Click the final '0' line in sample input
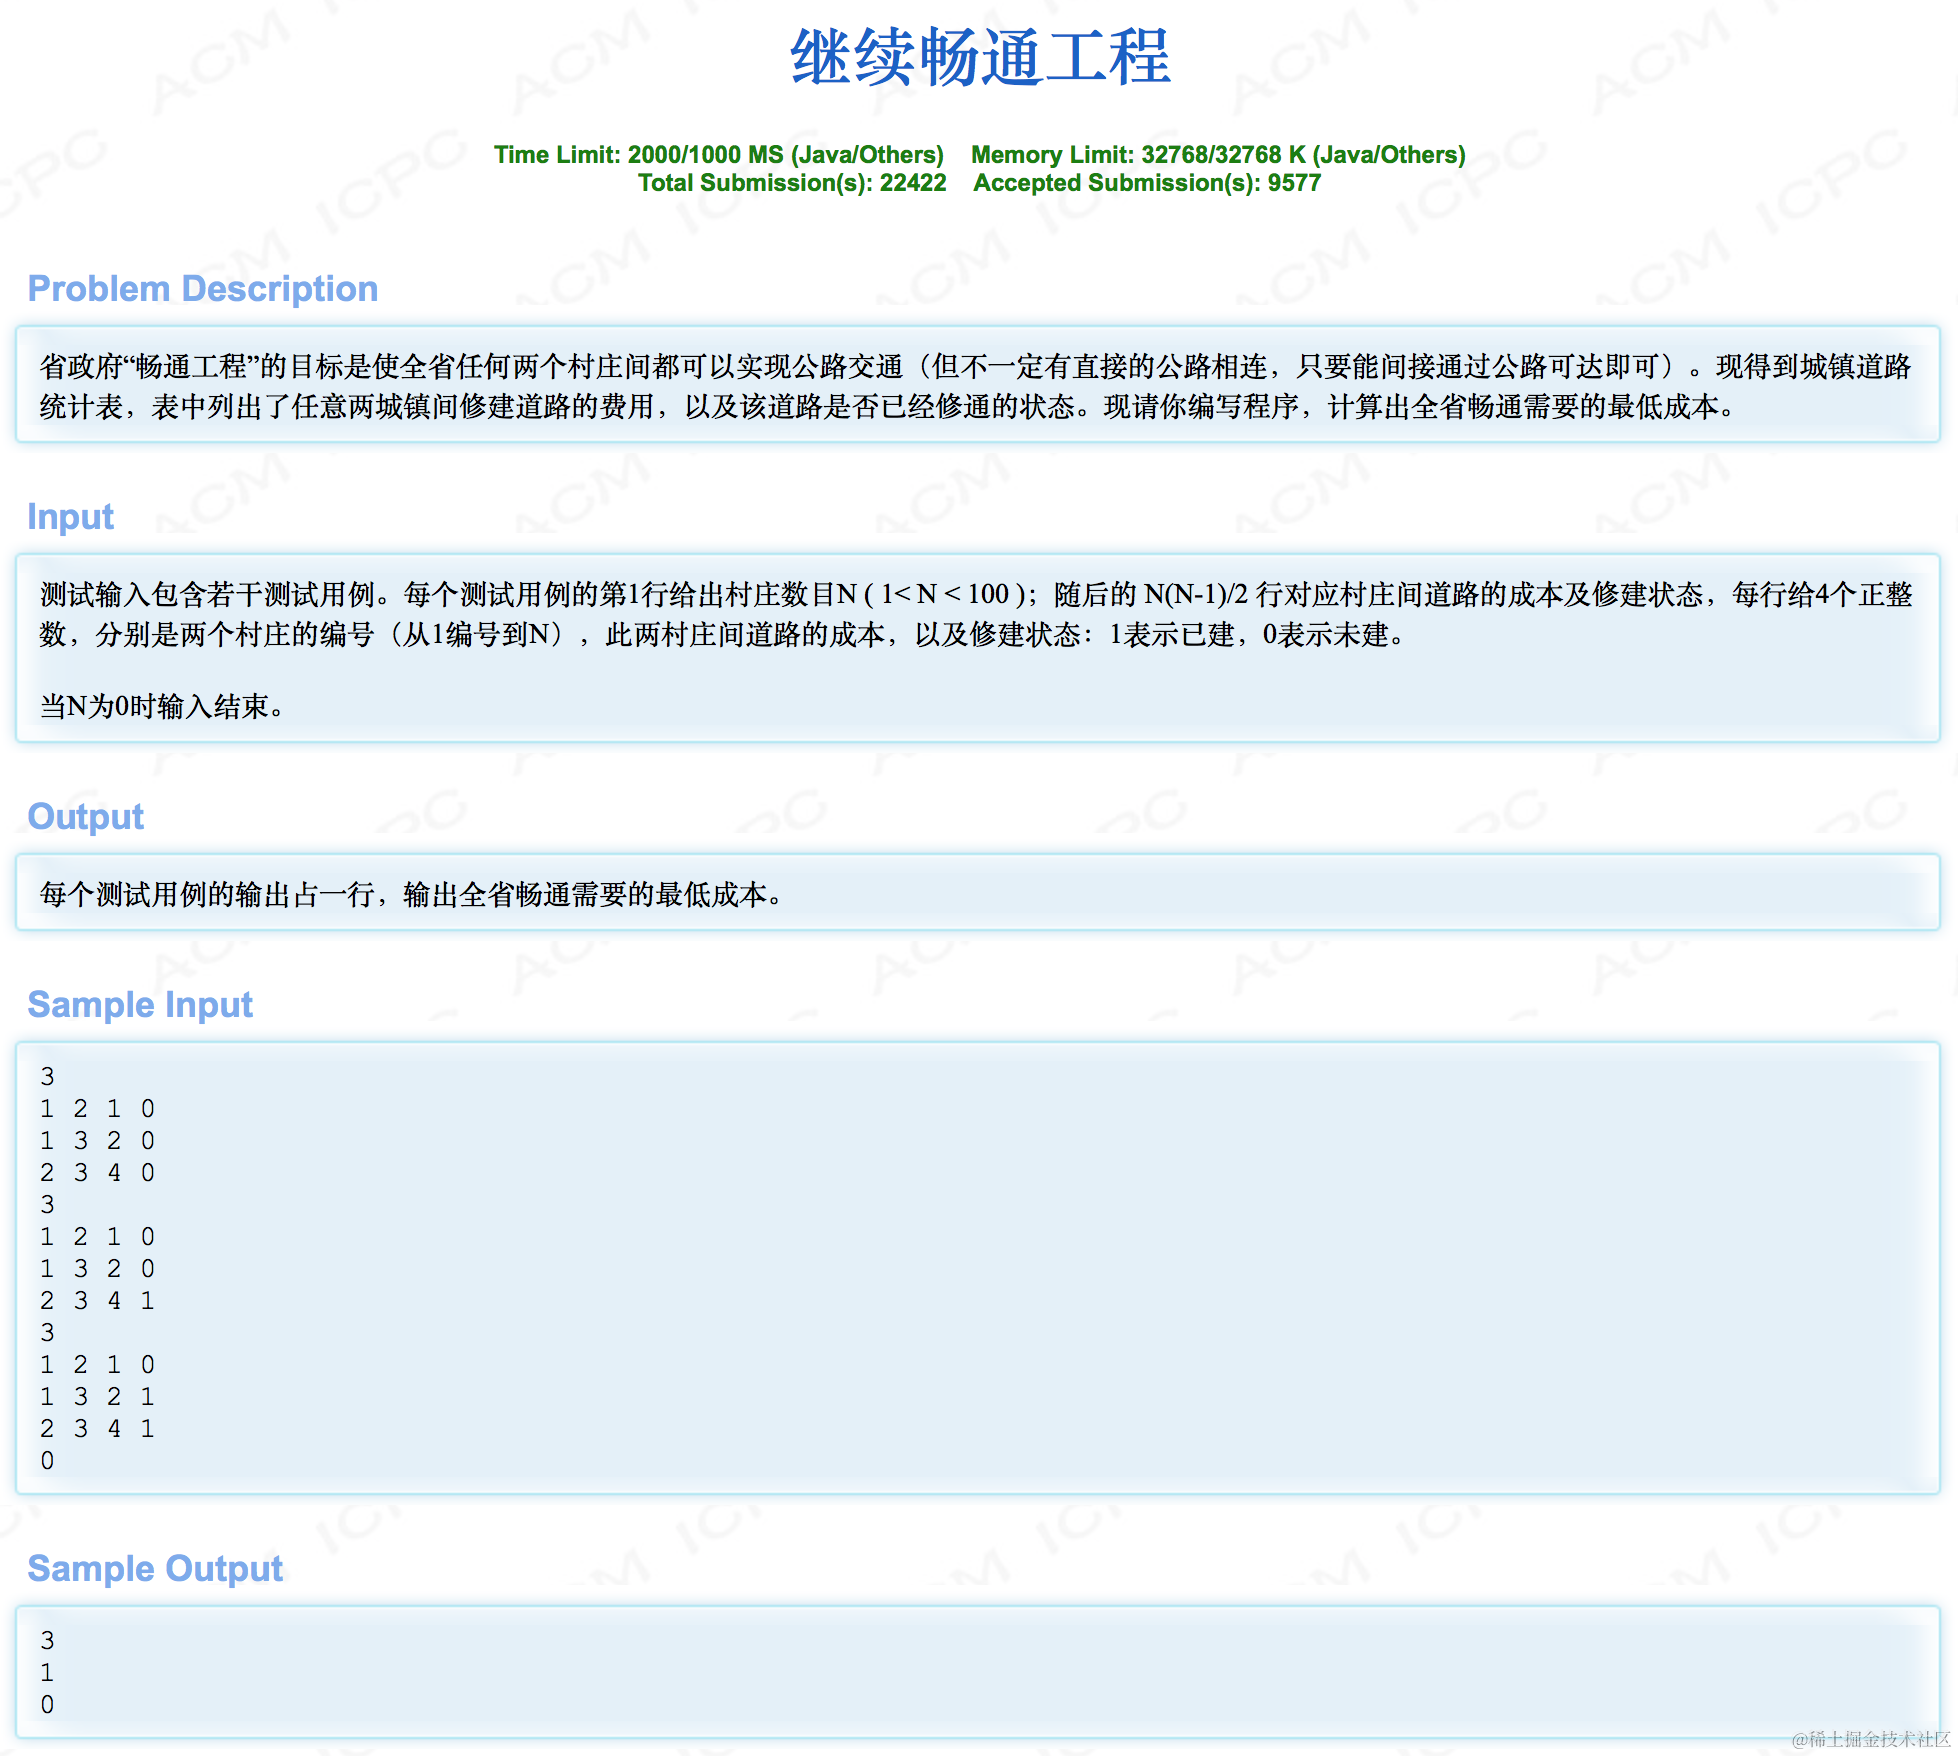Viewport: 1958px width, 1756px height. [47, 1461]
